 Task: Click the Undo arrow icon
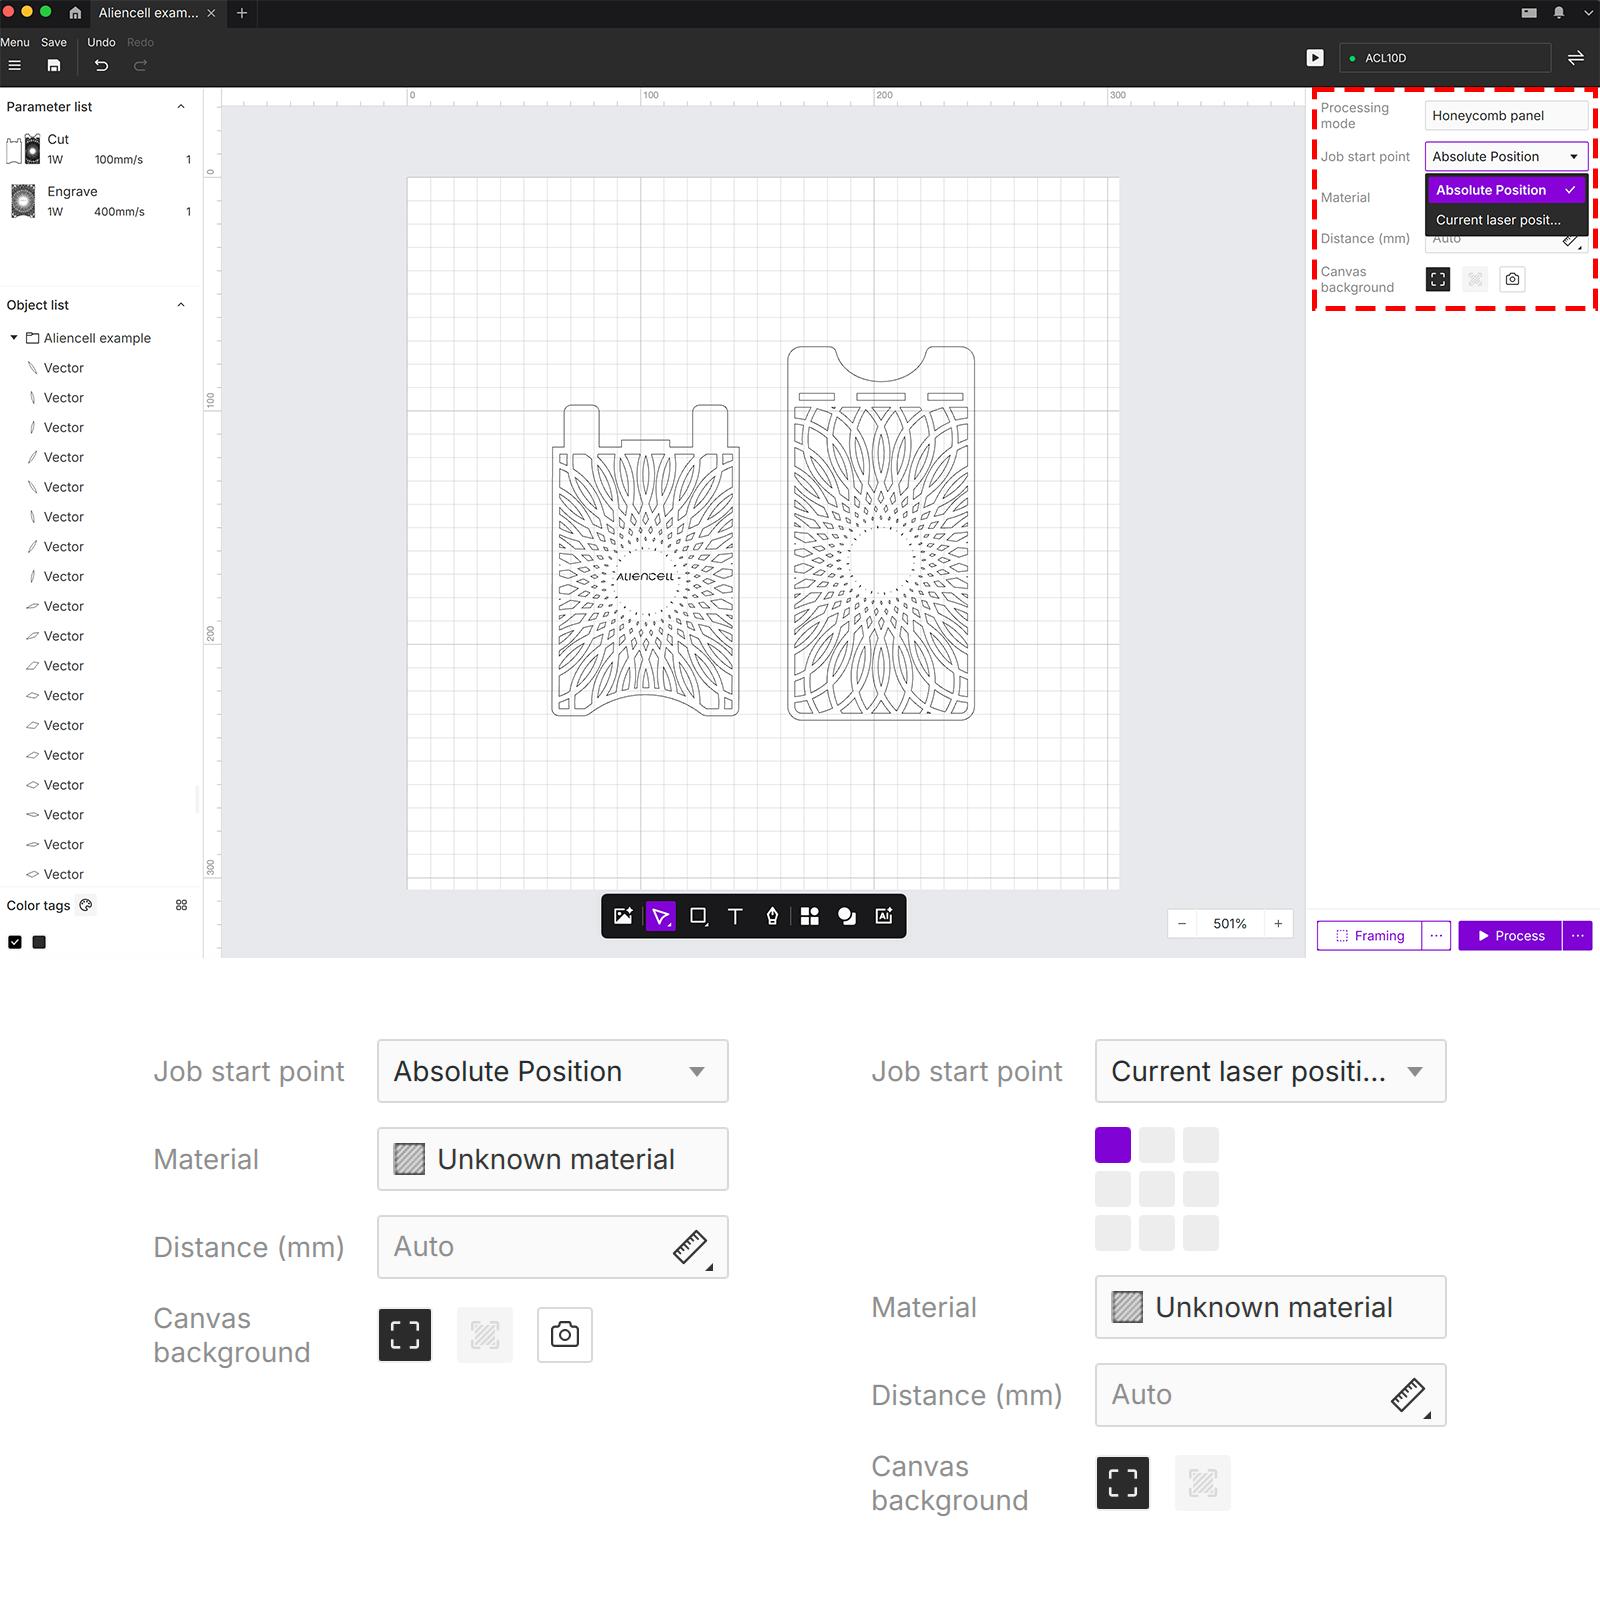[101, 65]
